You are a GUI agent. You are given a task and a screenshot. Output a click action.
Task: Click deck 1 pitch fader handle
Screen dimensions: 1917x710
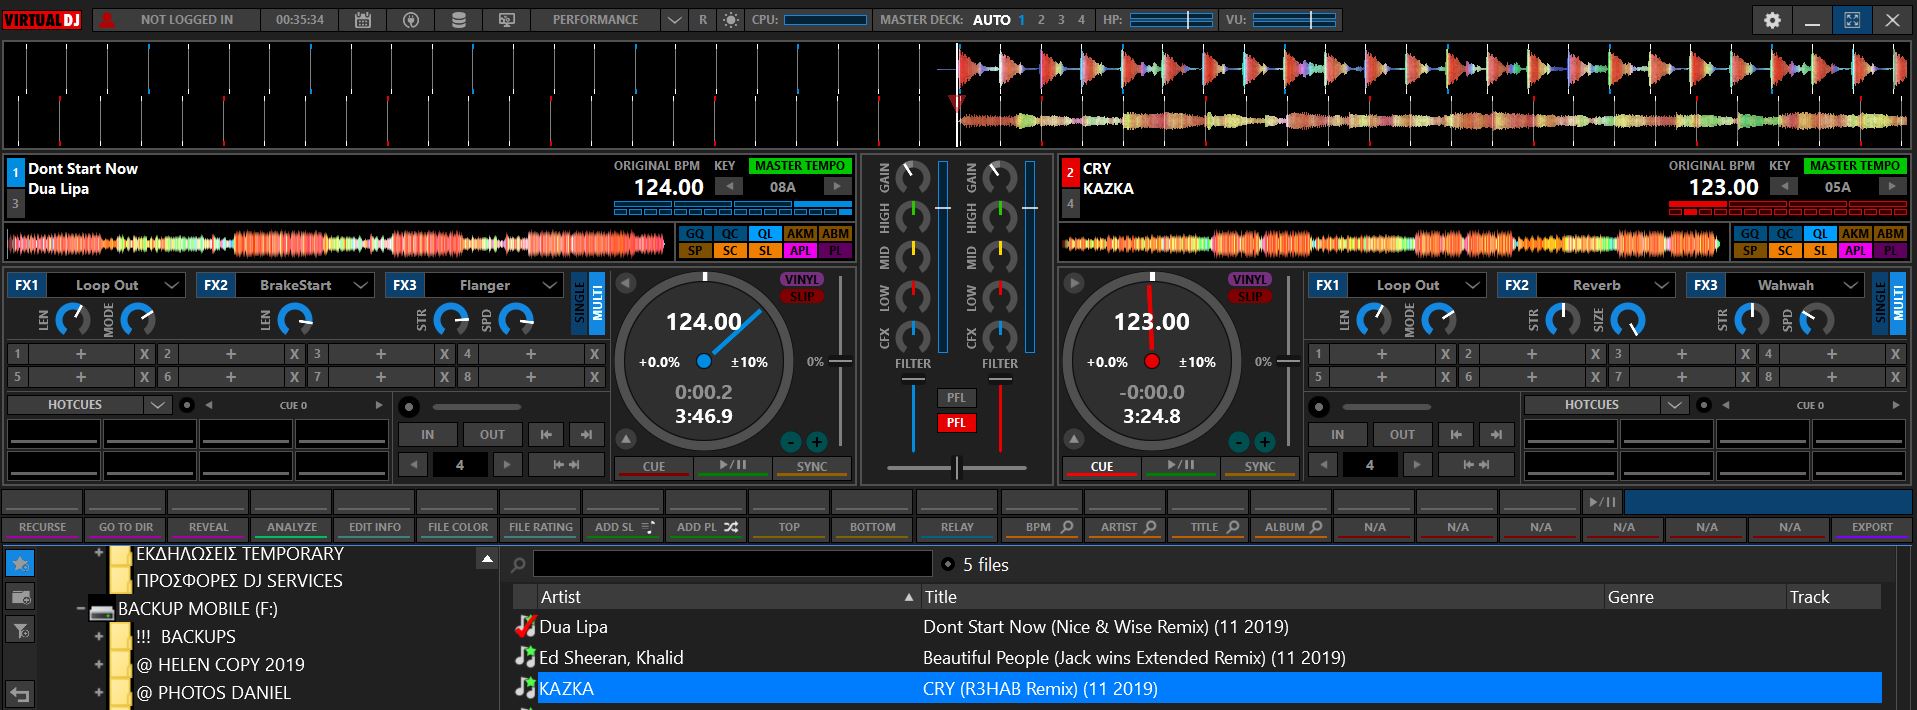point(841,361)
